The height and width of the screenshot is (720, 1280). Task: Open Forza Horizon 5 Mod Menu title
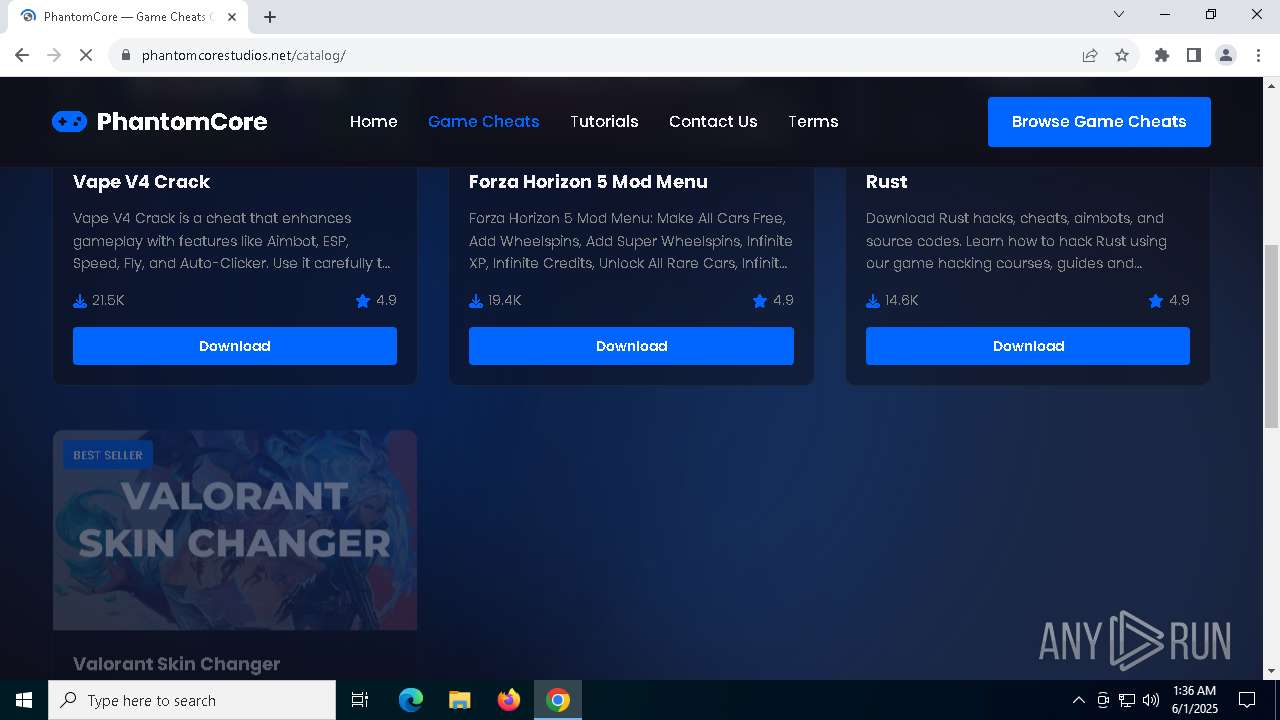(588, 182)
